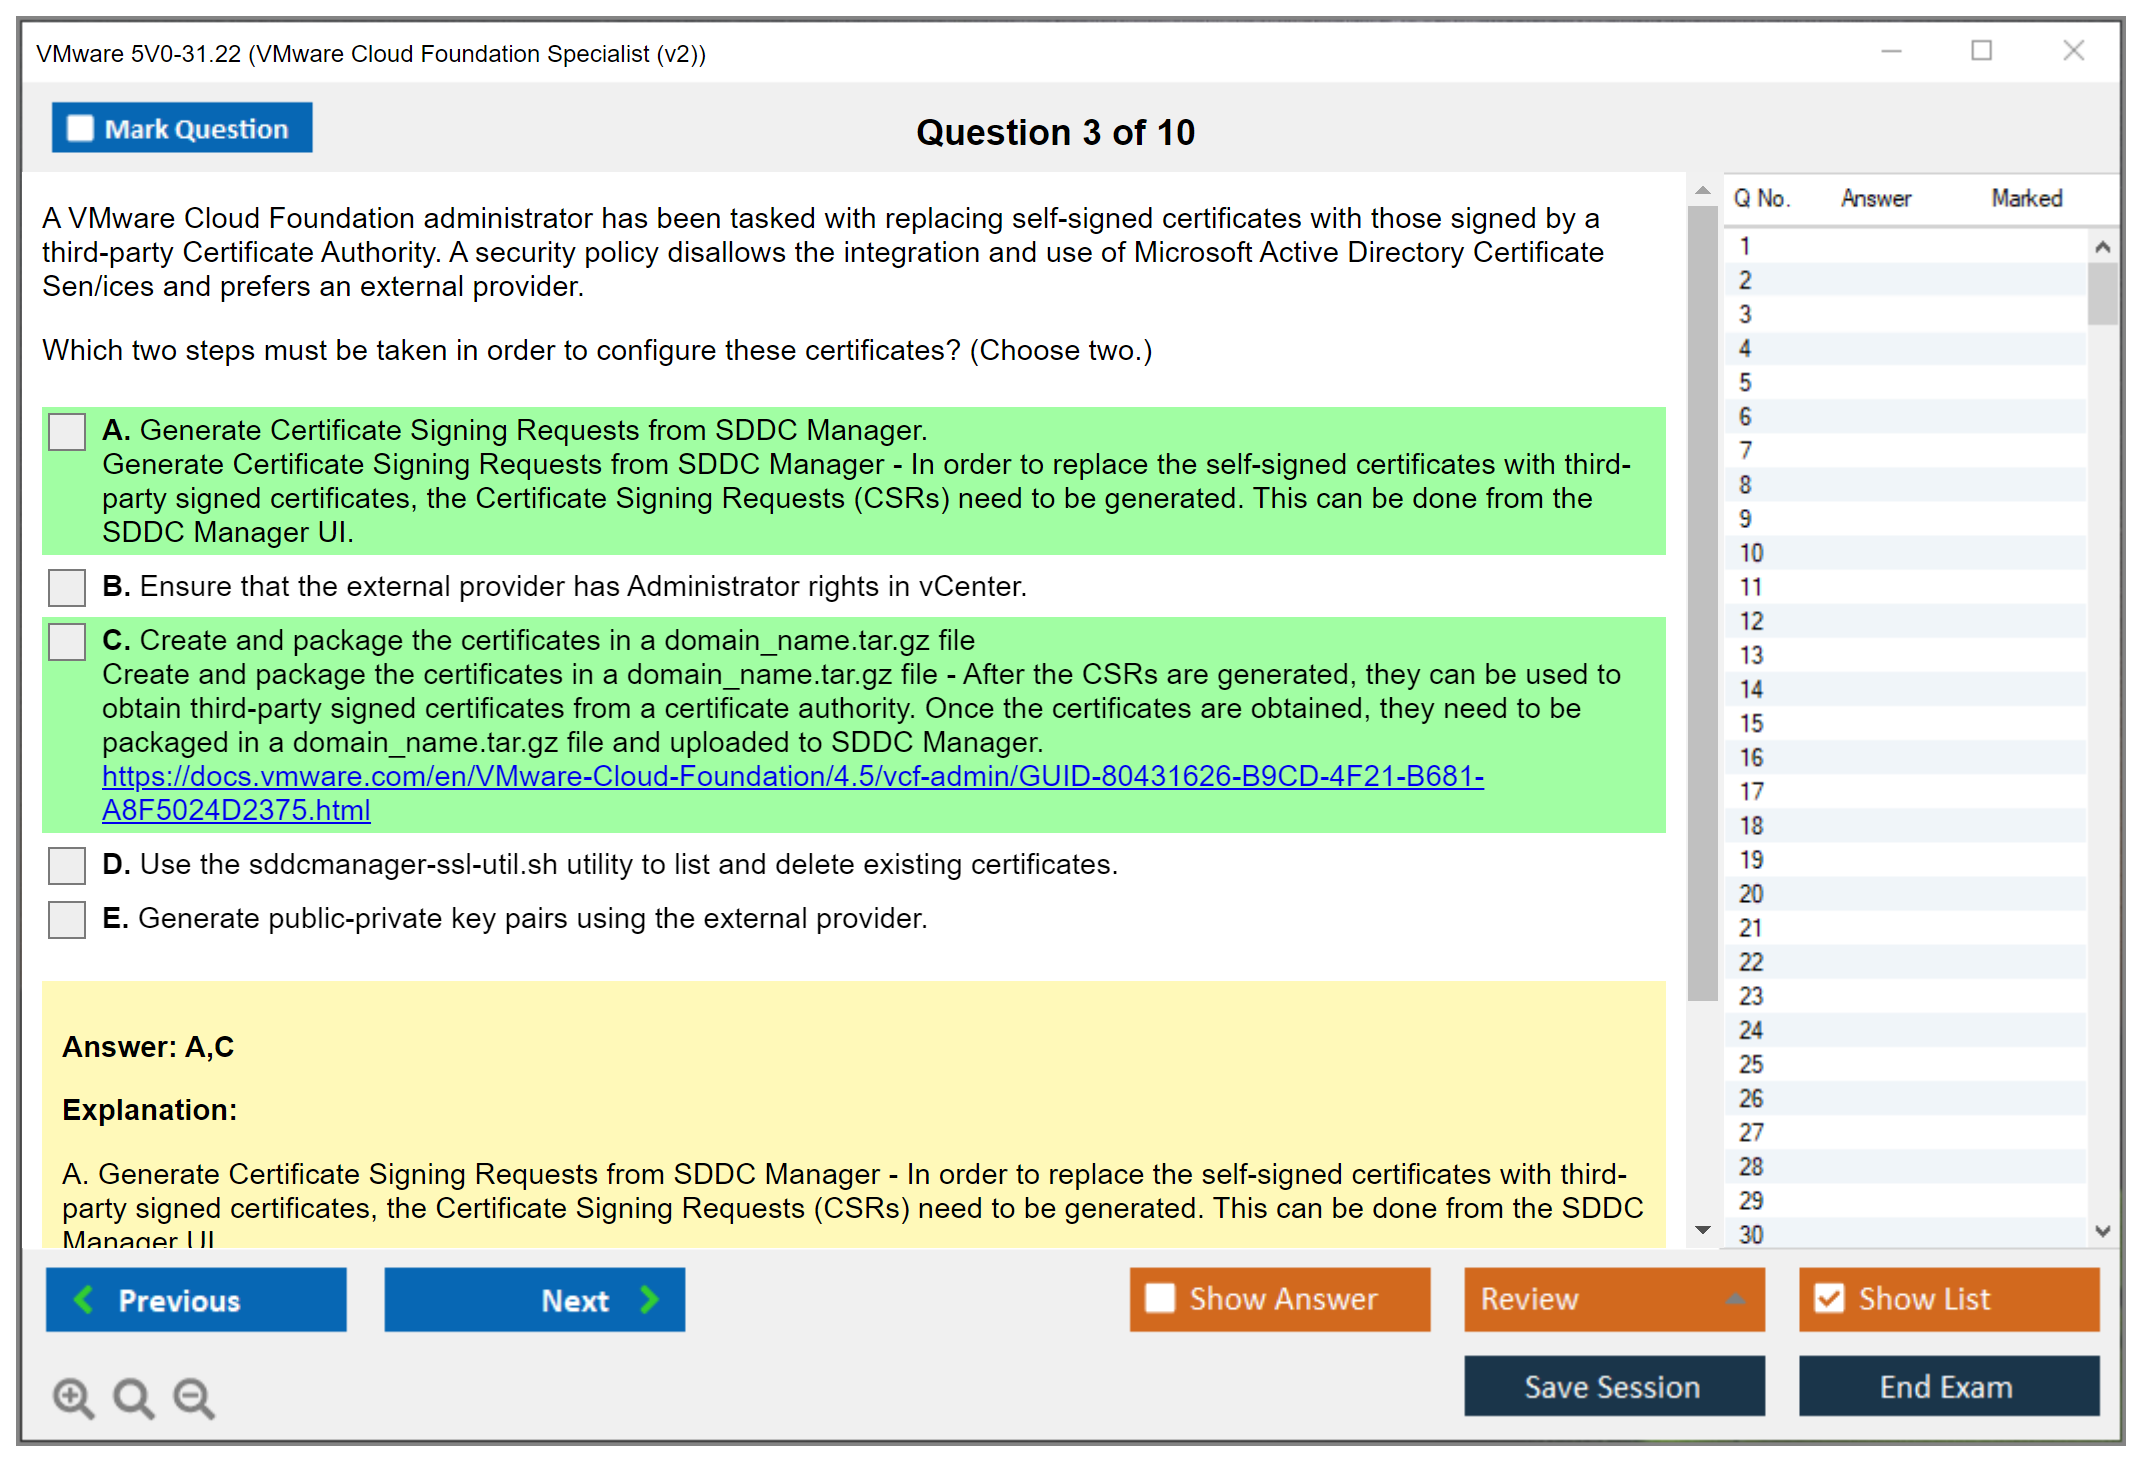The height and width of the screenshot is (1470, 2150).
Task: Toggle the Mark Question checkbox
Action: [x=80, y=128]
